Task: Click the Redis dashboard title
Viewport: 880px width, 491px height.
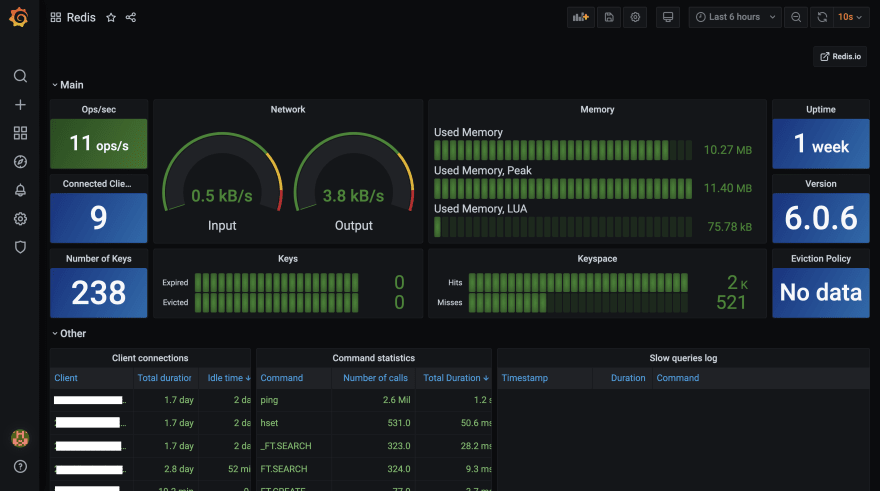Action: click(x=81, y=17)
